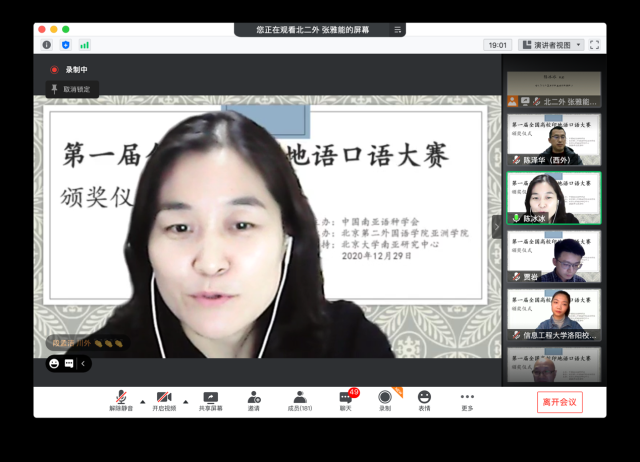Collapse the floating emoji bar with left chevron
The width and height of the screenshot is (640, 462).
point(83,364)
